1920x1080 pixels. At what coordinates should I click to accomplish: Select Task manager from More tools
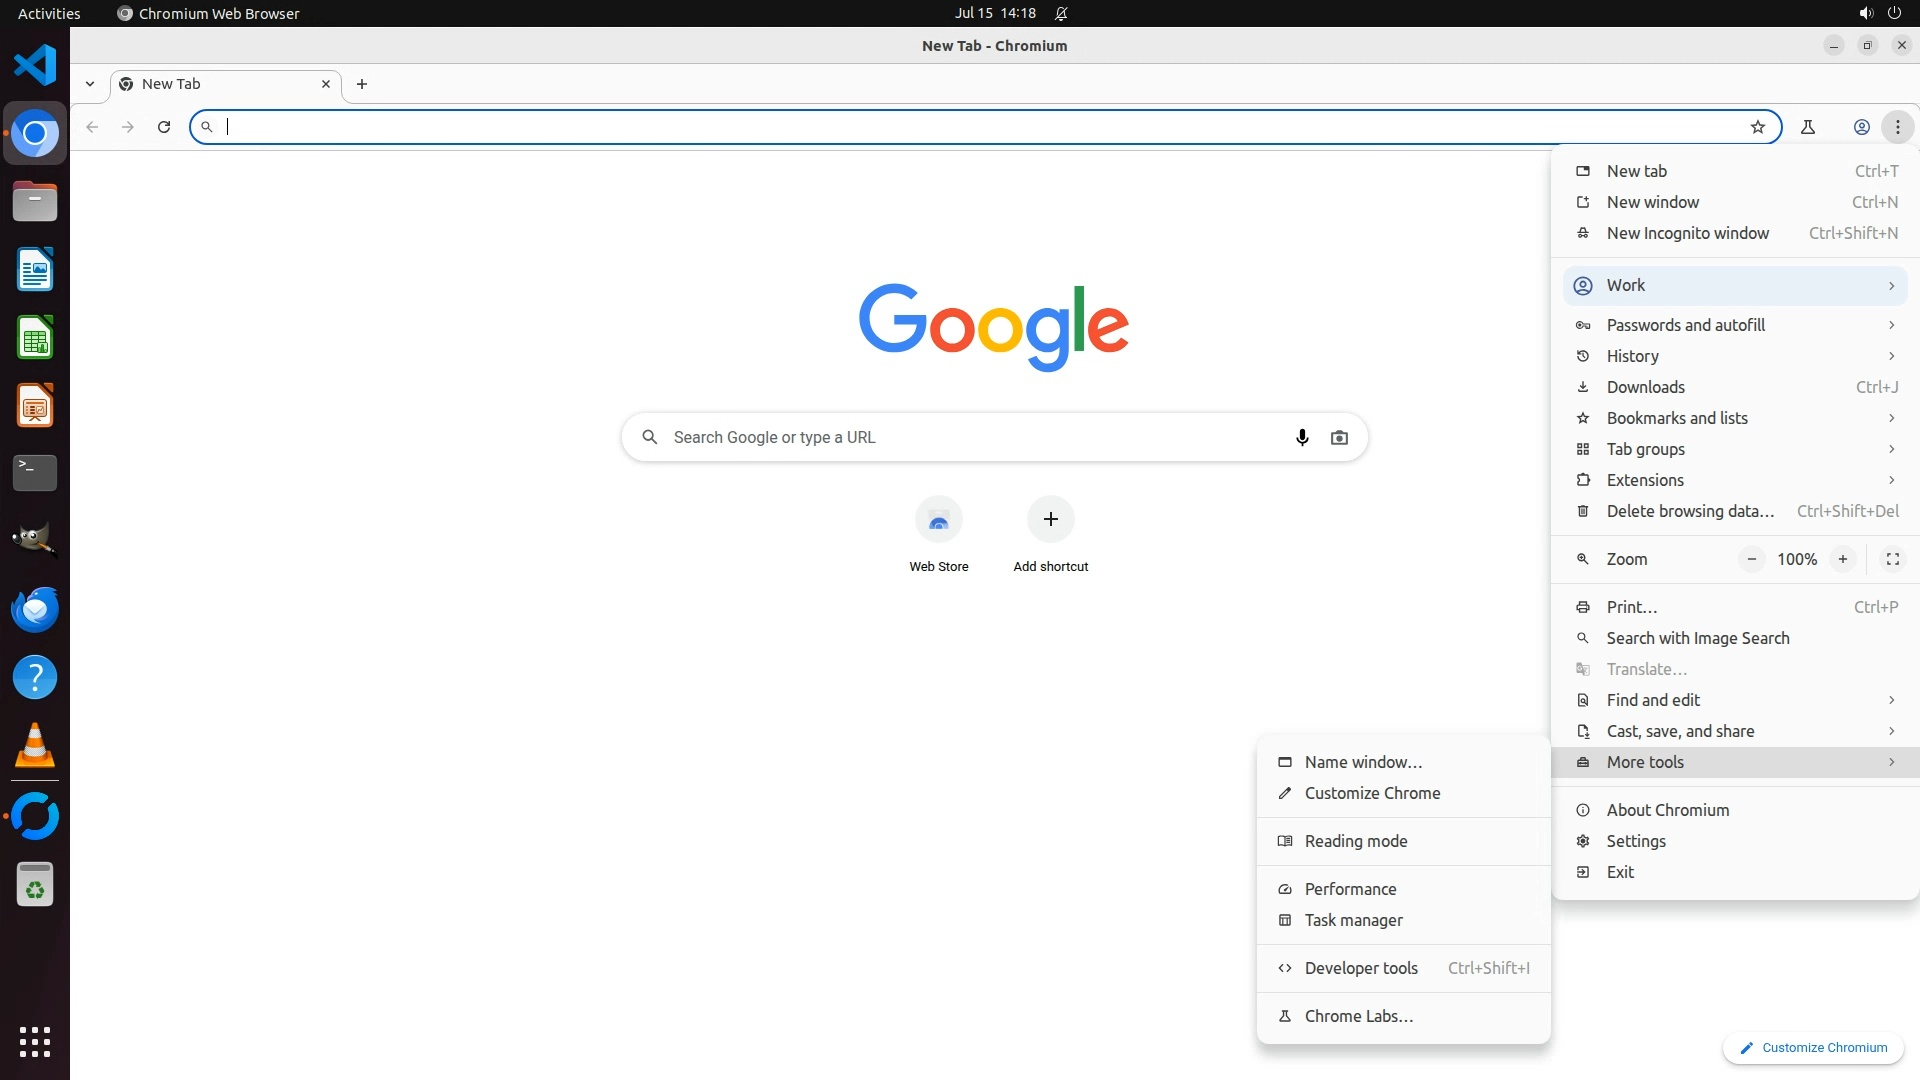[1353, 920]
